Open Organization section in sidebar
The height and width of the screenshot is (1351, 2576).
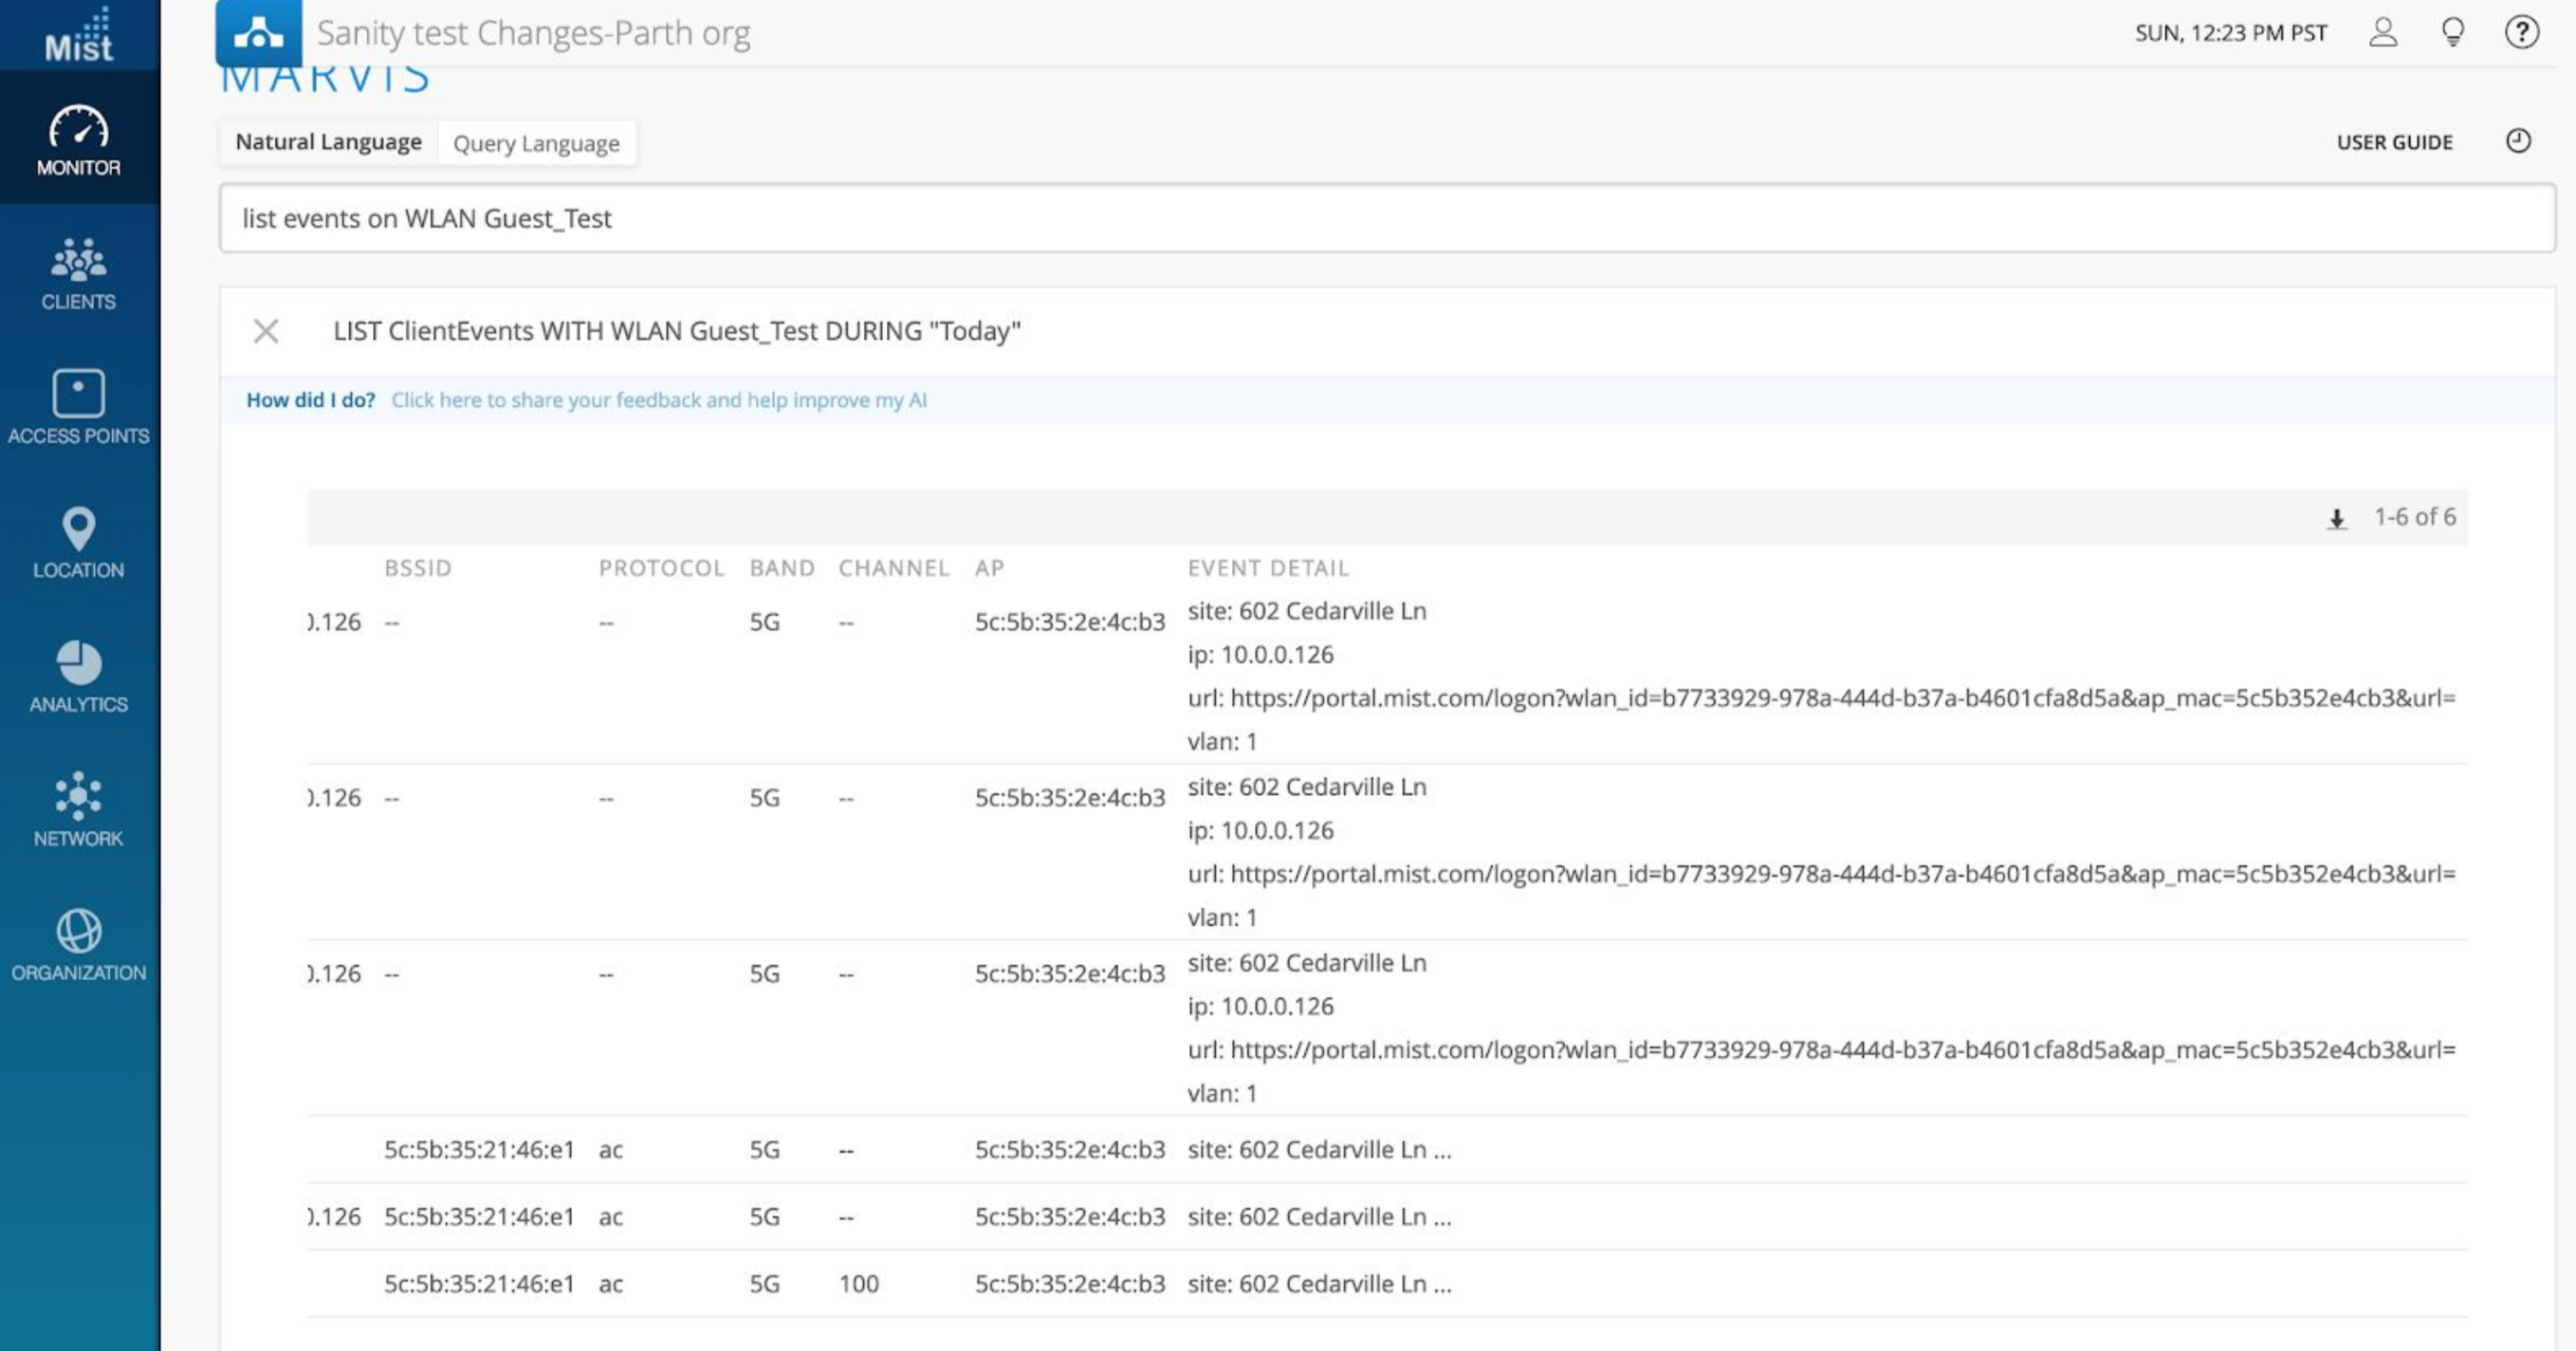click(x=78, y=944)
